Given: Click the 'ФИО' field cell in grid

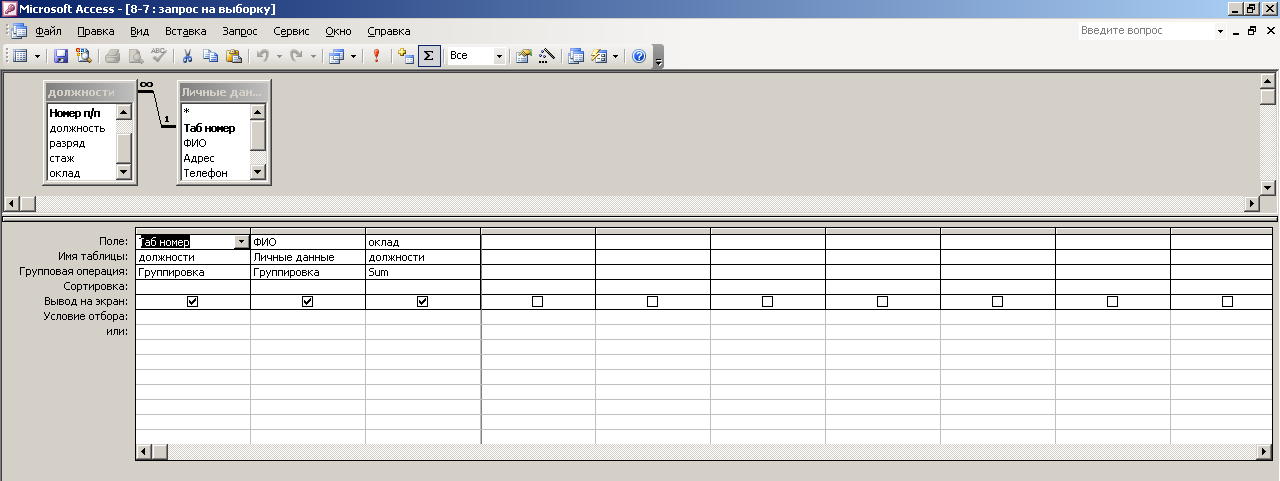Looking at the screenshot, I should [x=308, y=241].
